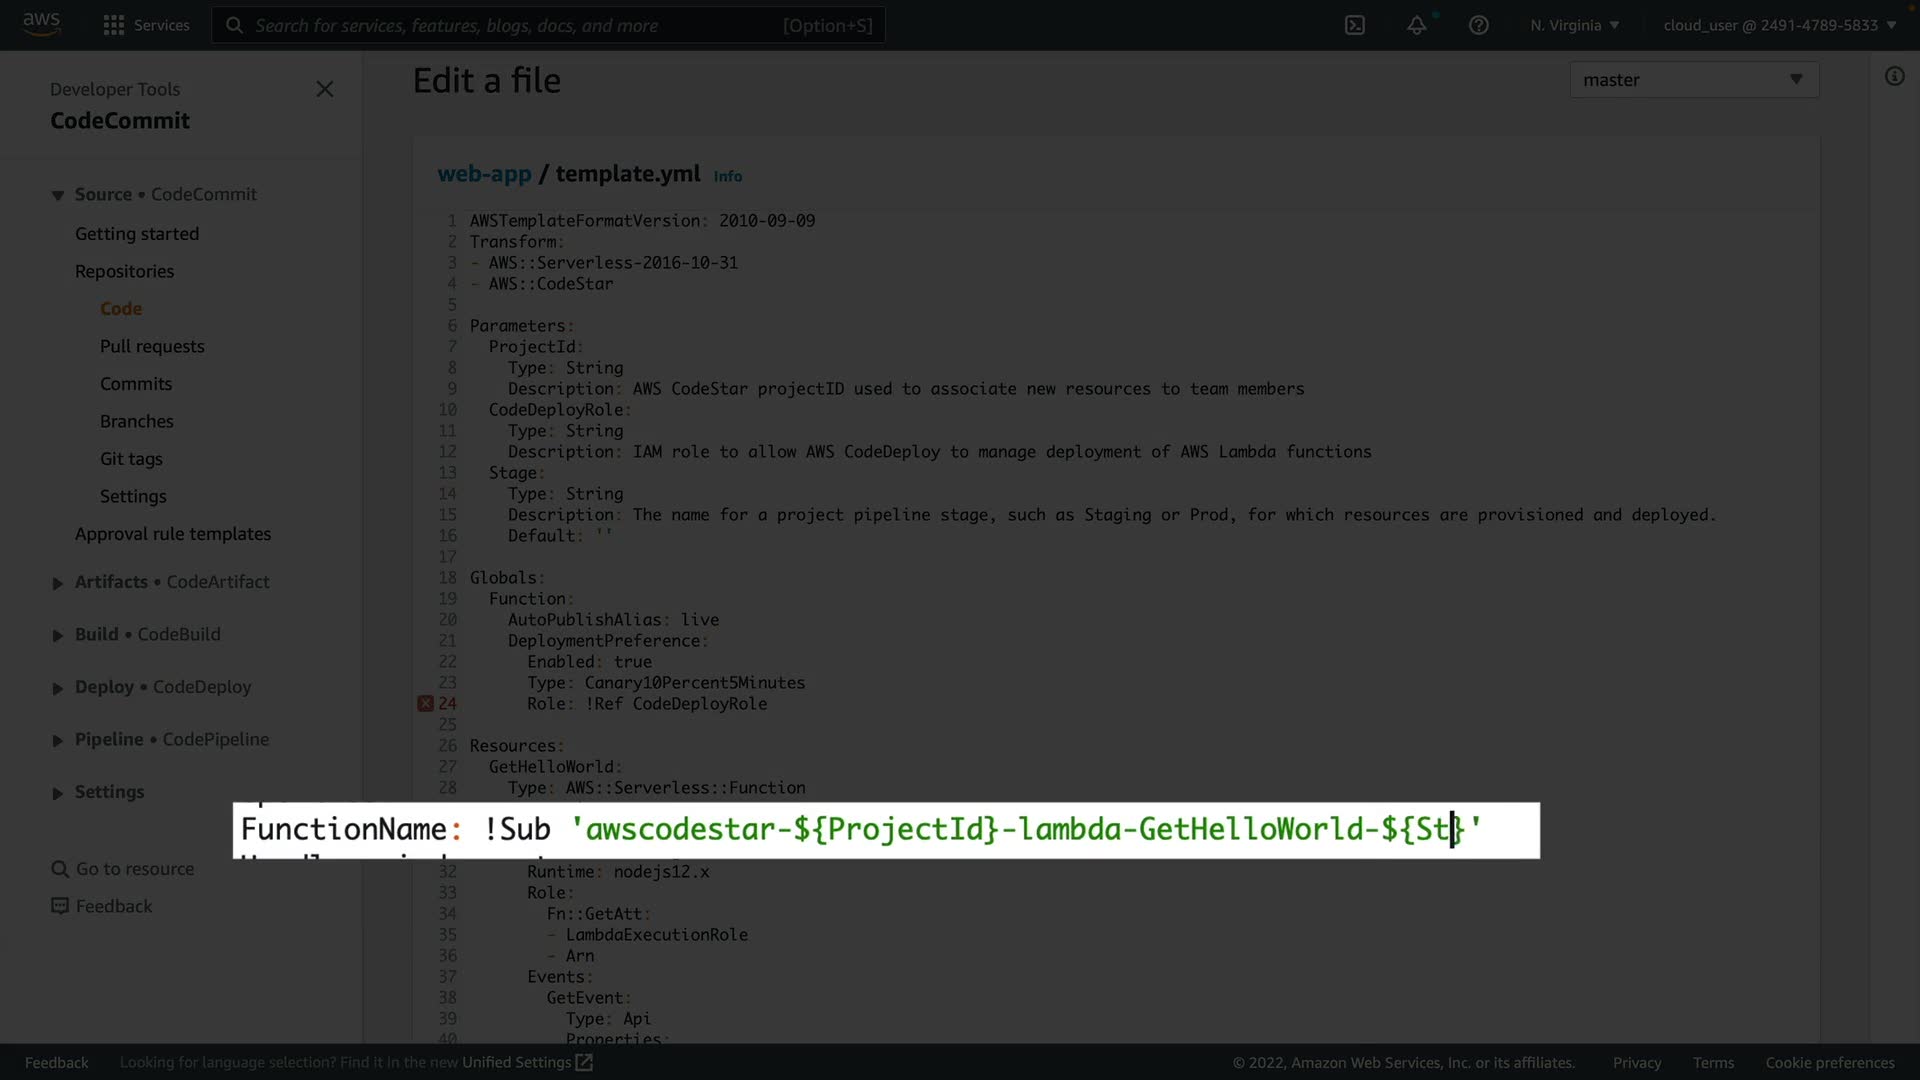Open the notifications bell

click(1416, 25)
